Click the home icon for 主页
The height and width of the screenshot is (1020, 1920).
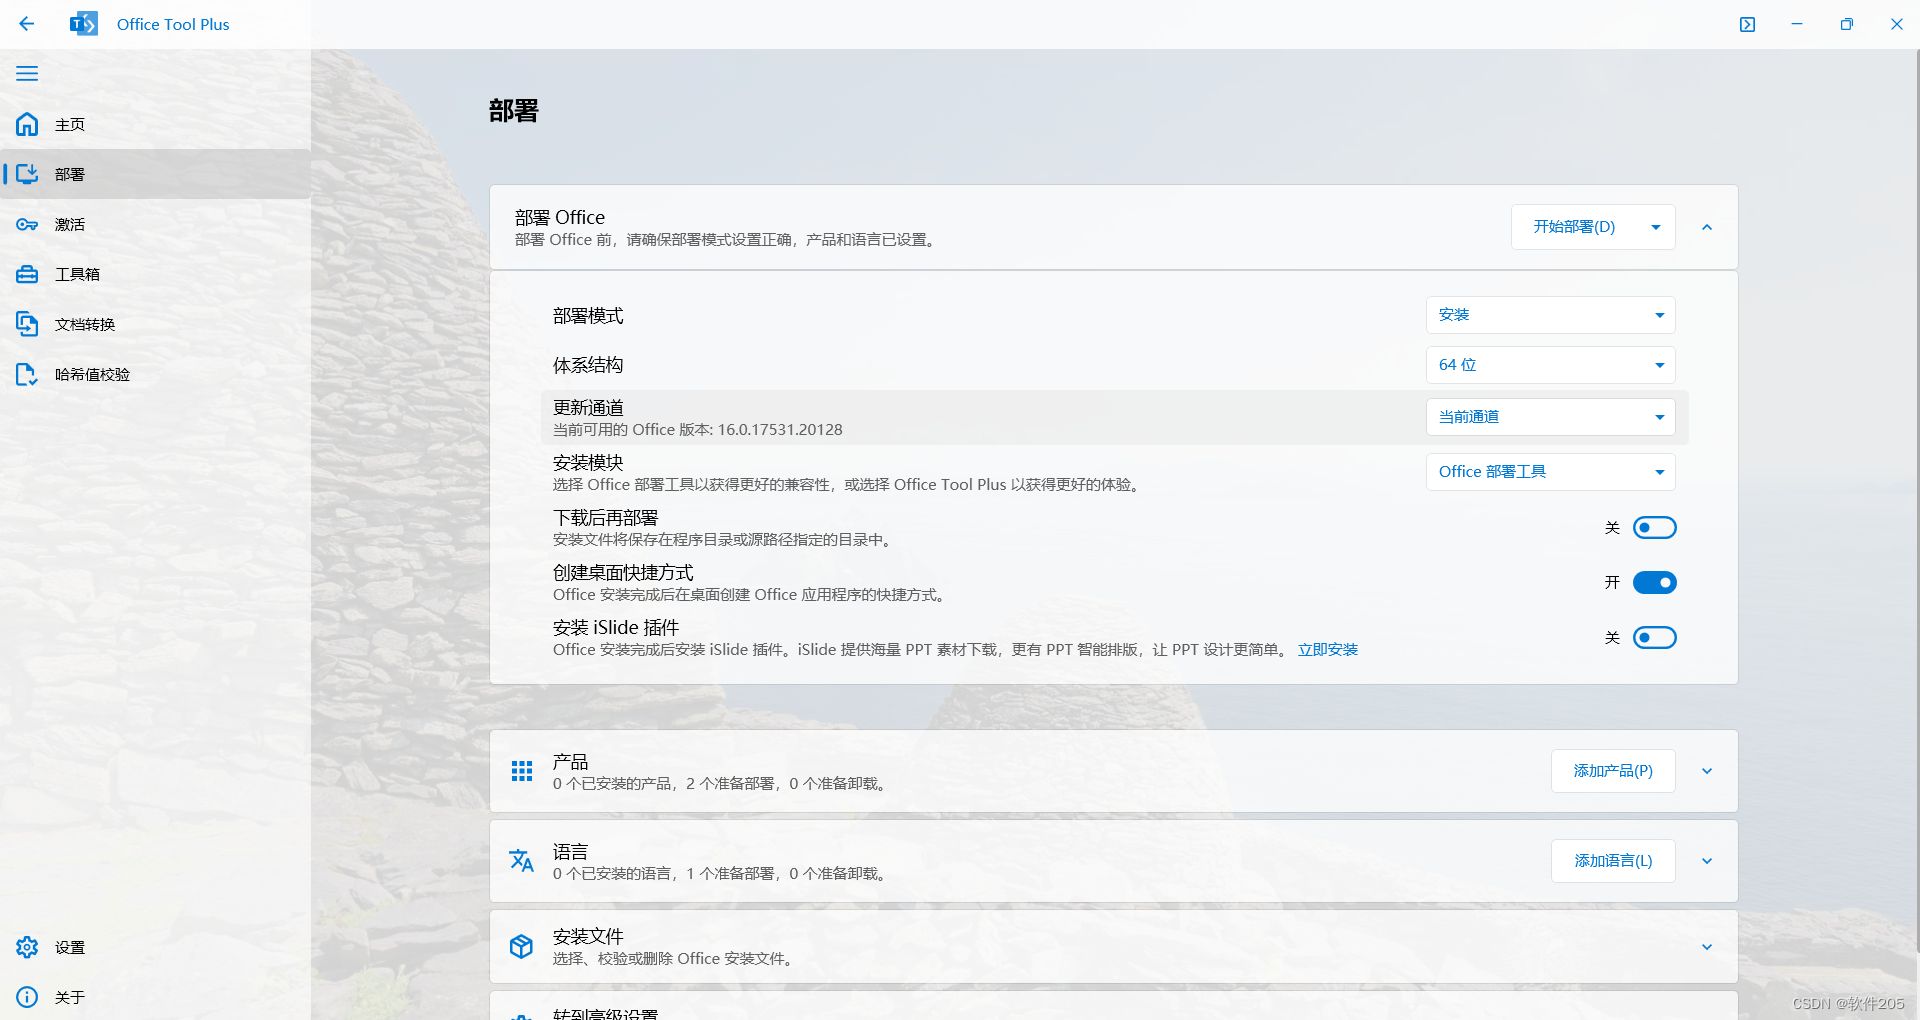pyautogui.click(x=27, y=124)
